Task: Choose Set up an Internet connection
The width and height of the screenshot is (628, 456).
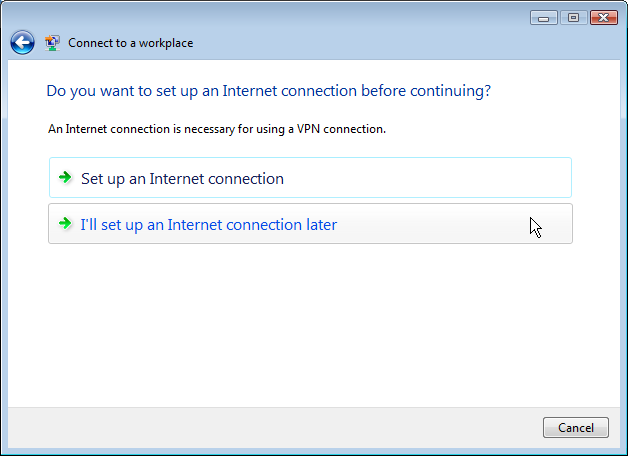Action: click(310, 177)
